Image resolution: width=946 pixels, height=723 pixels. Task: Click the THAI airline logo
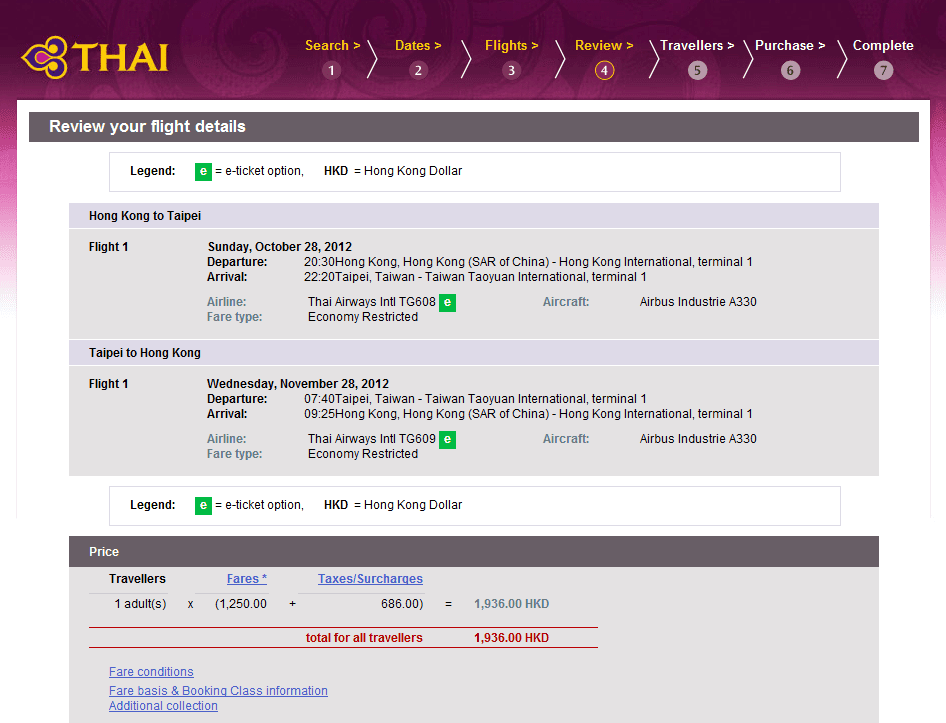click(95, 57)
